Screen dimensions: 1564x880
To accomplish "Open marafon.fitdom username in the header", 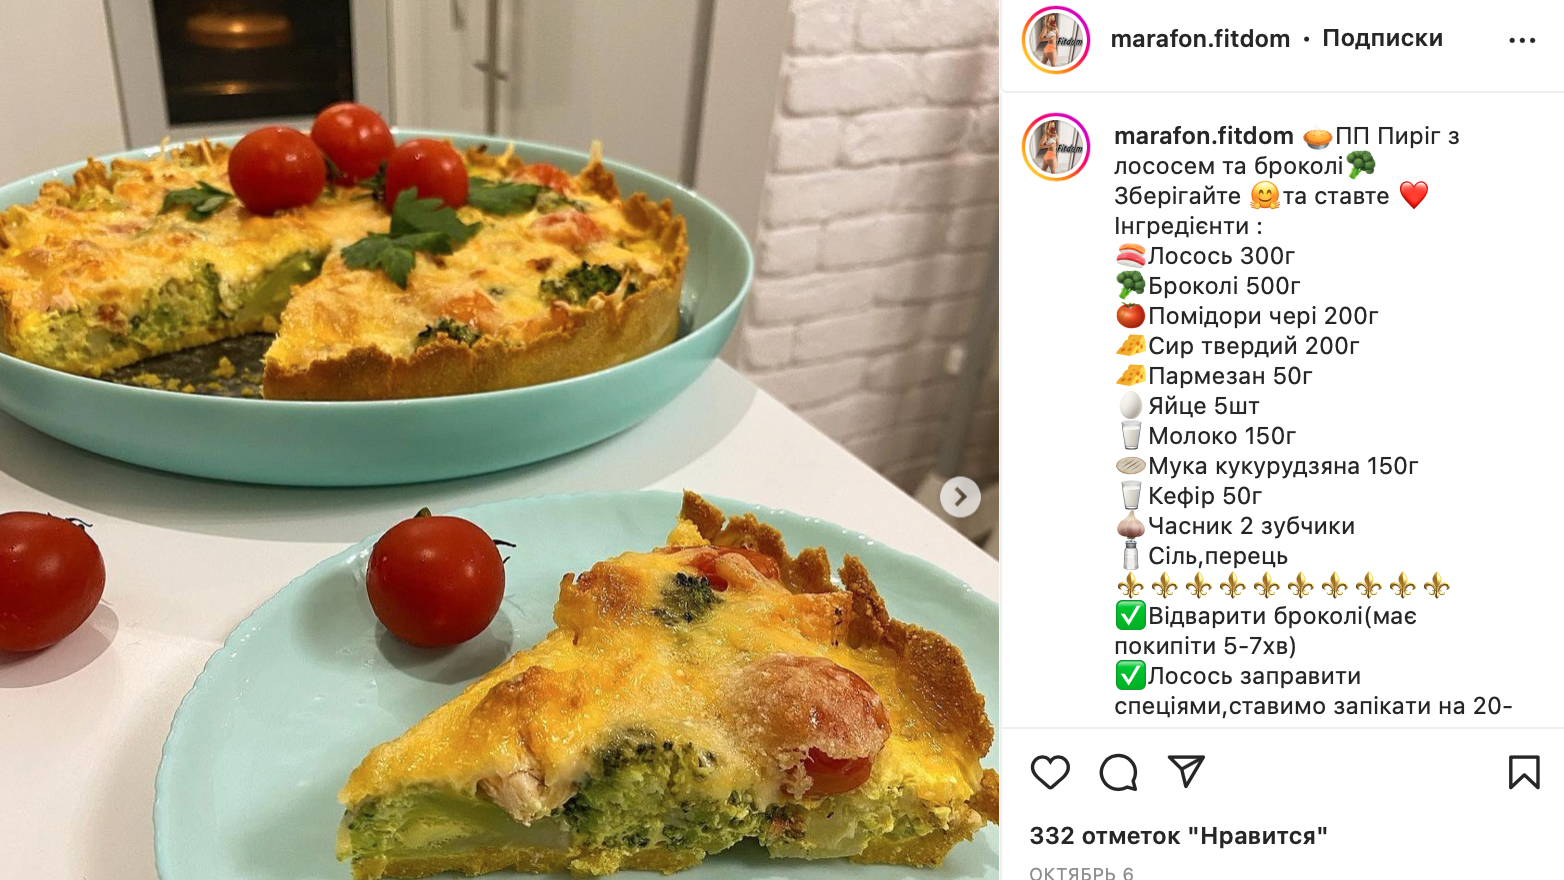I will tap(1200, 39).
